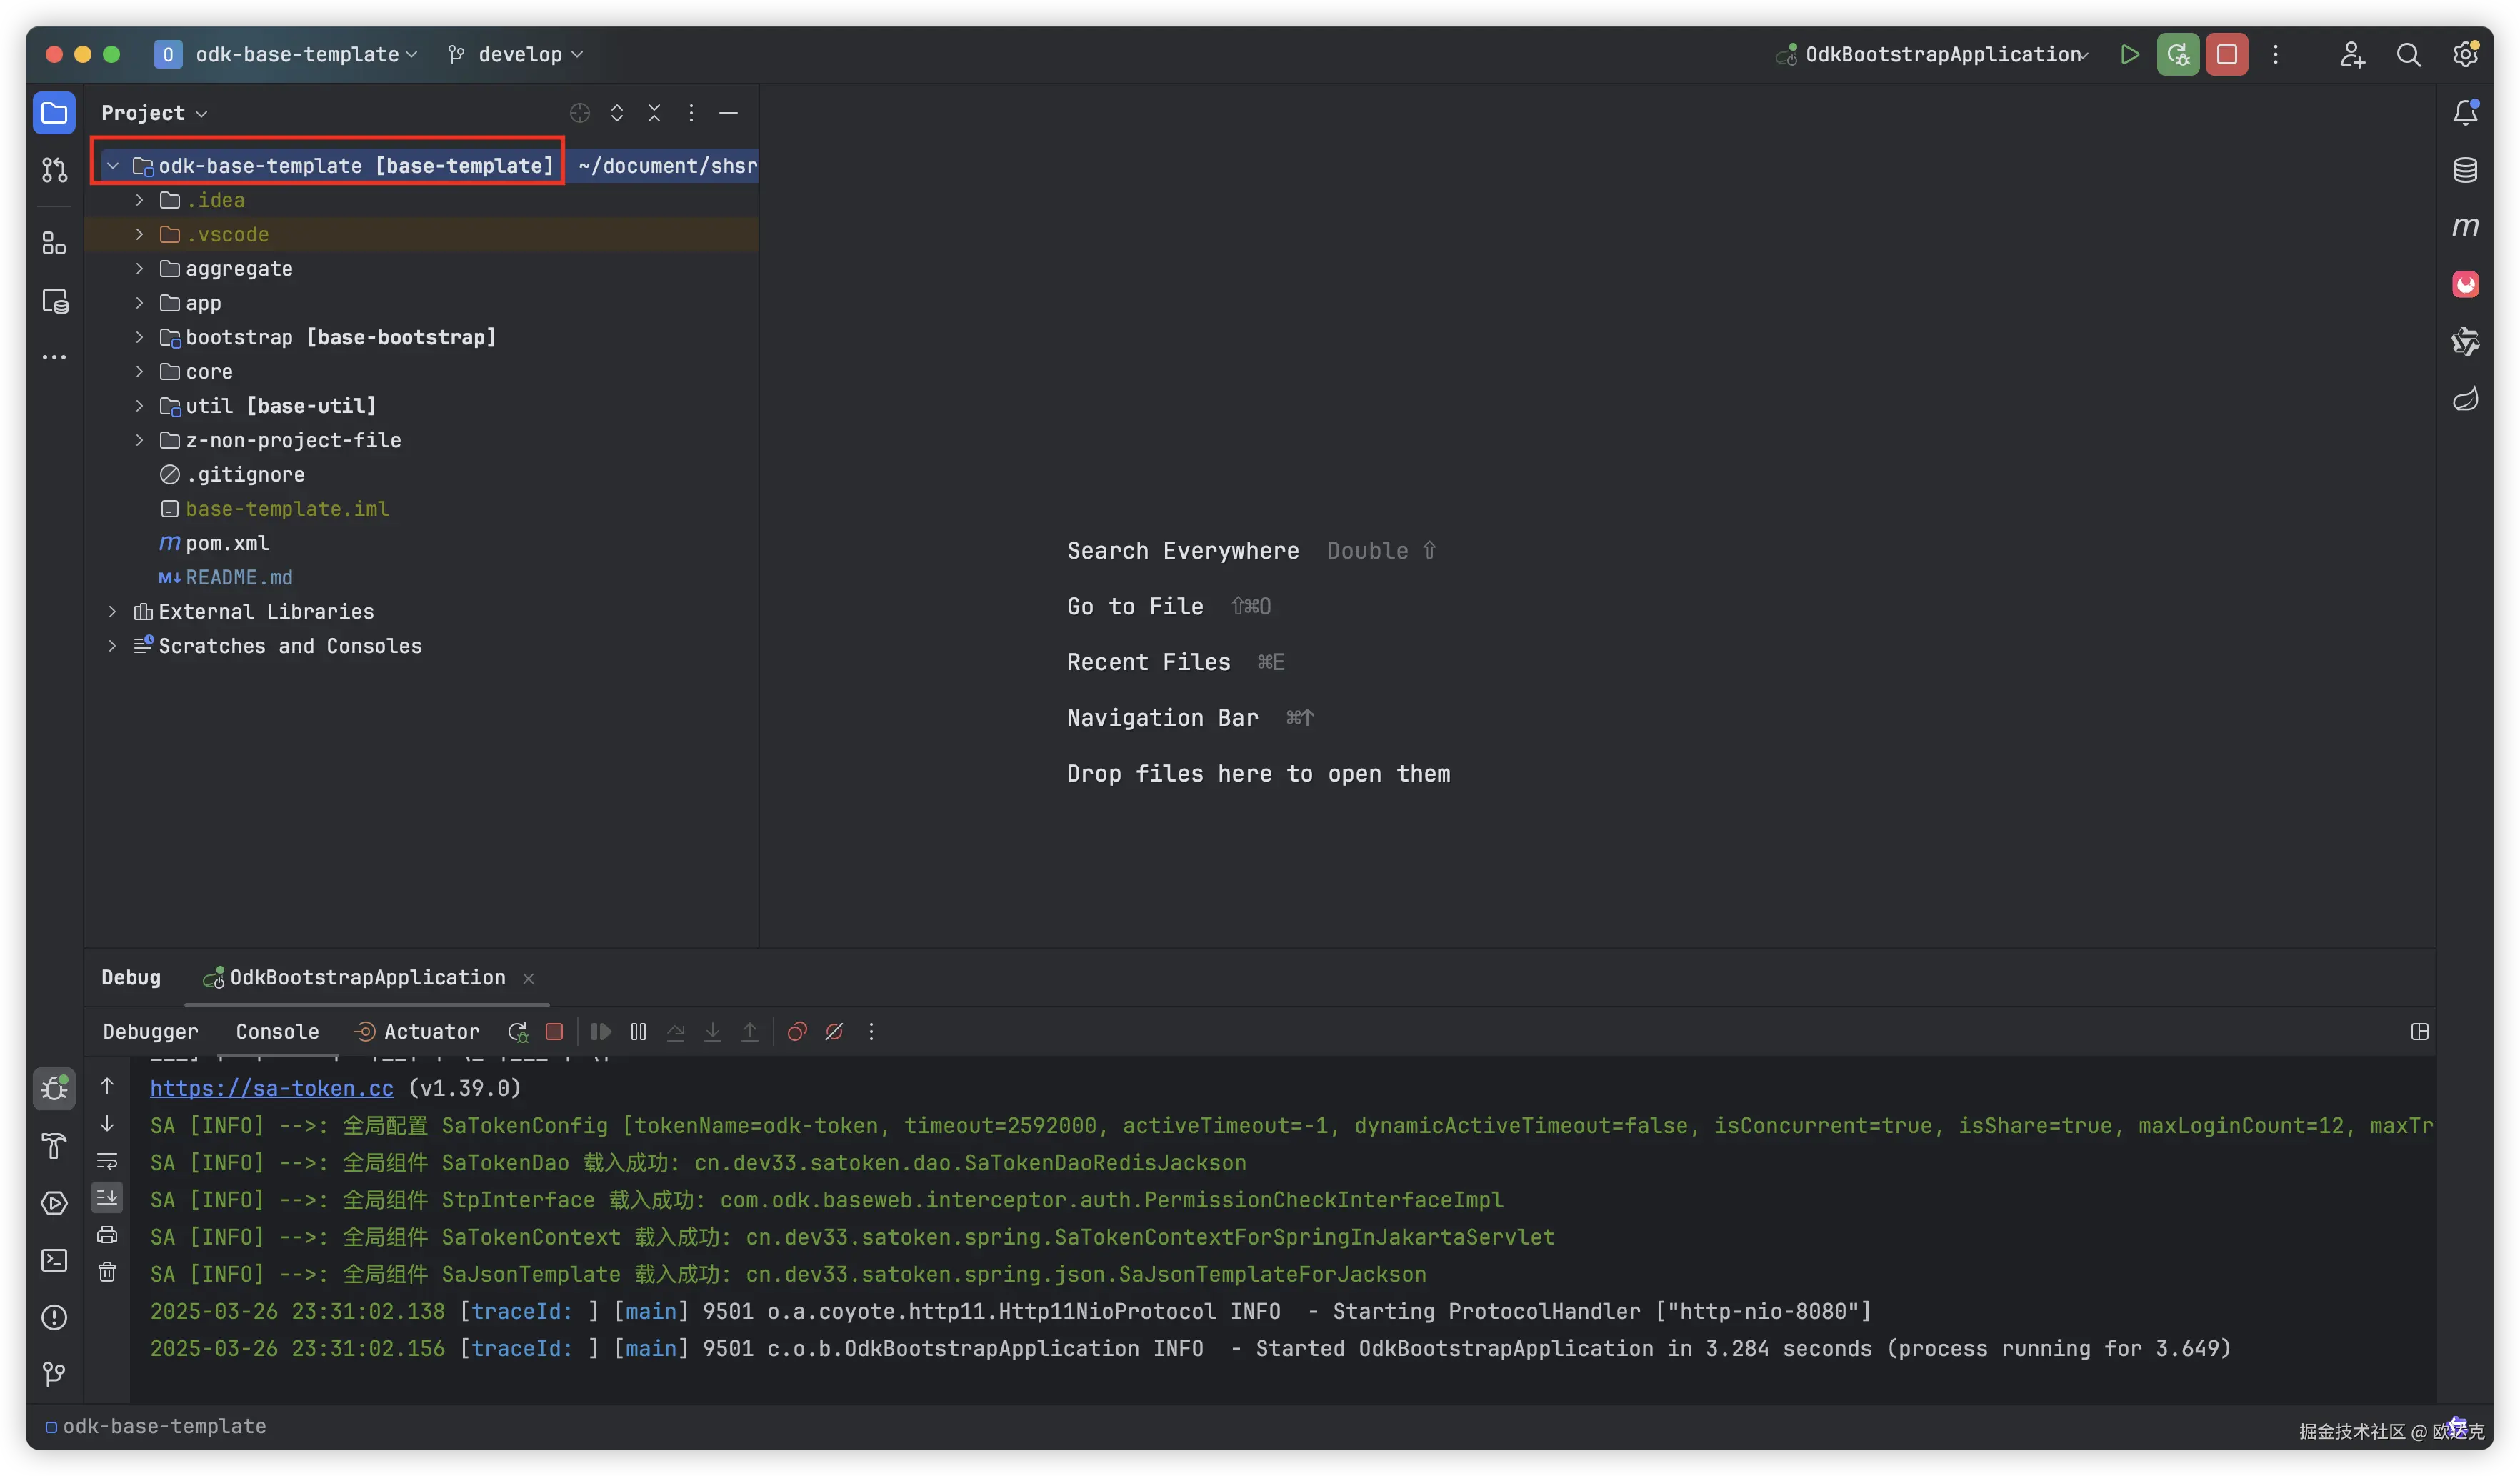The height and width of the screenshot is (1476, 2520).
Task: Open the sa-token.cc link in console
Action: 271,1088
